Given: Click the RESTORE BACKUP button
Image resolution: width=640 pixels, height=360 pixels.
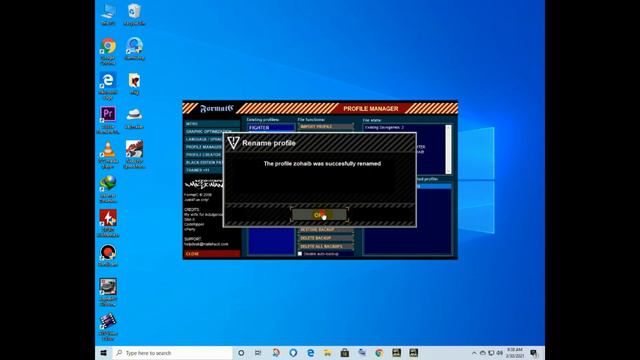Looking at the screenshot, I should coord(326,230).
